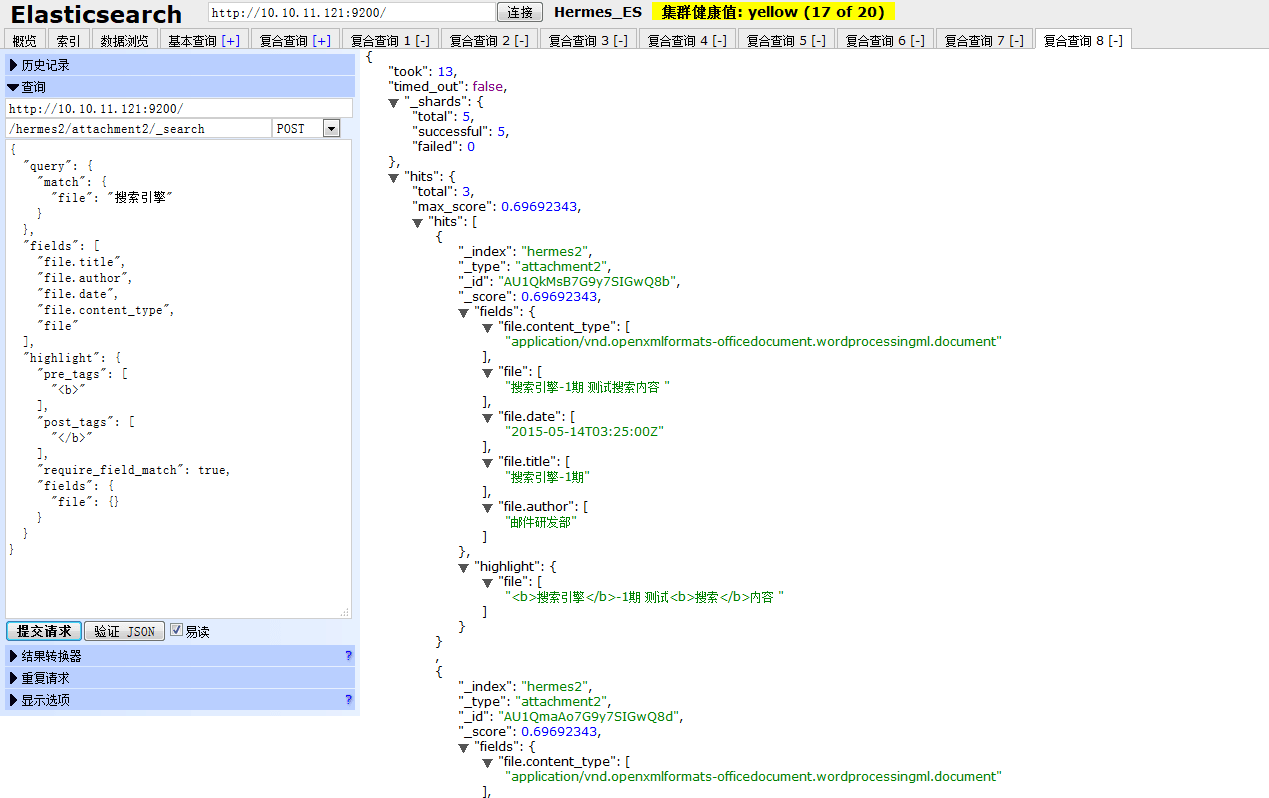Viewport: 1269px width, 798px height.
Task: Open the 概览 tab
Action: (x=25, y=40)
